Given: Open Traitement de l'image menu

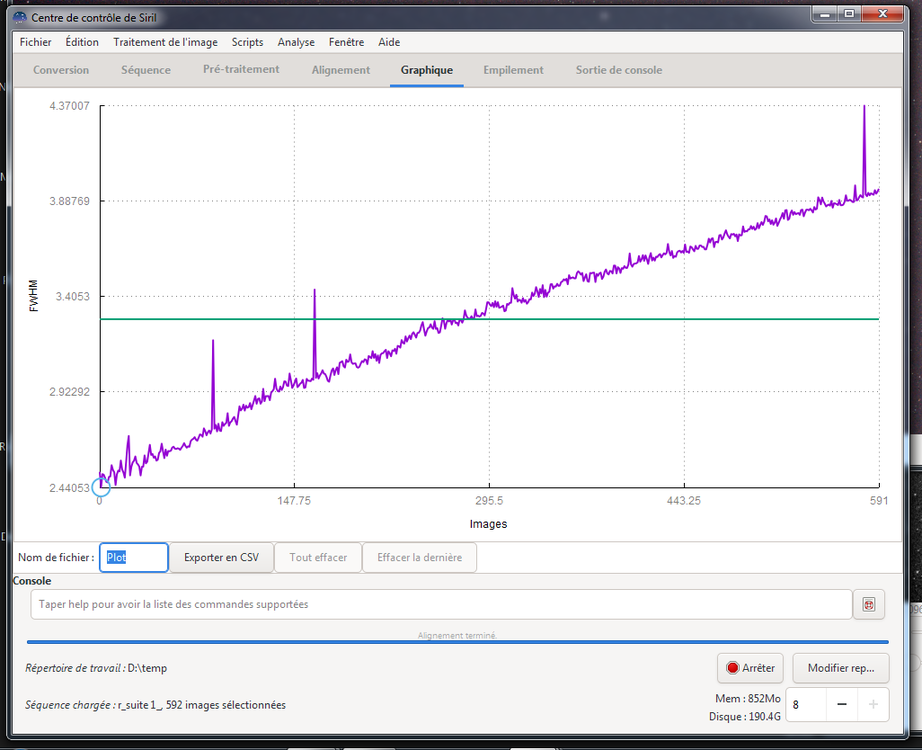Looking at the screenshot, I should tap(165, 42).
